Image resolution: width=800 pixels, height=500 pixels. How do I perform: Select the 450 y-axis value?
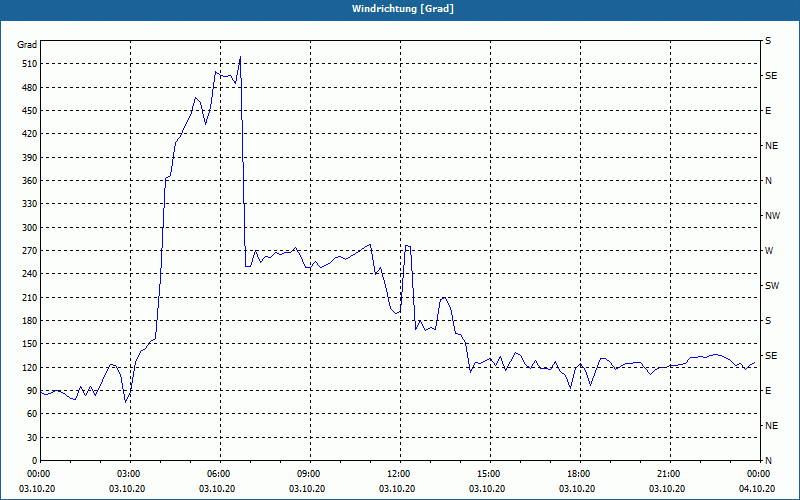pos(29,111)
